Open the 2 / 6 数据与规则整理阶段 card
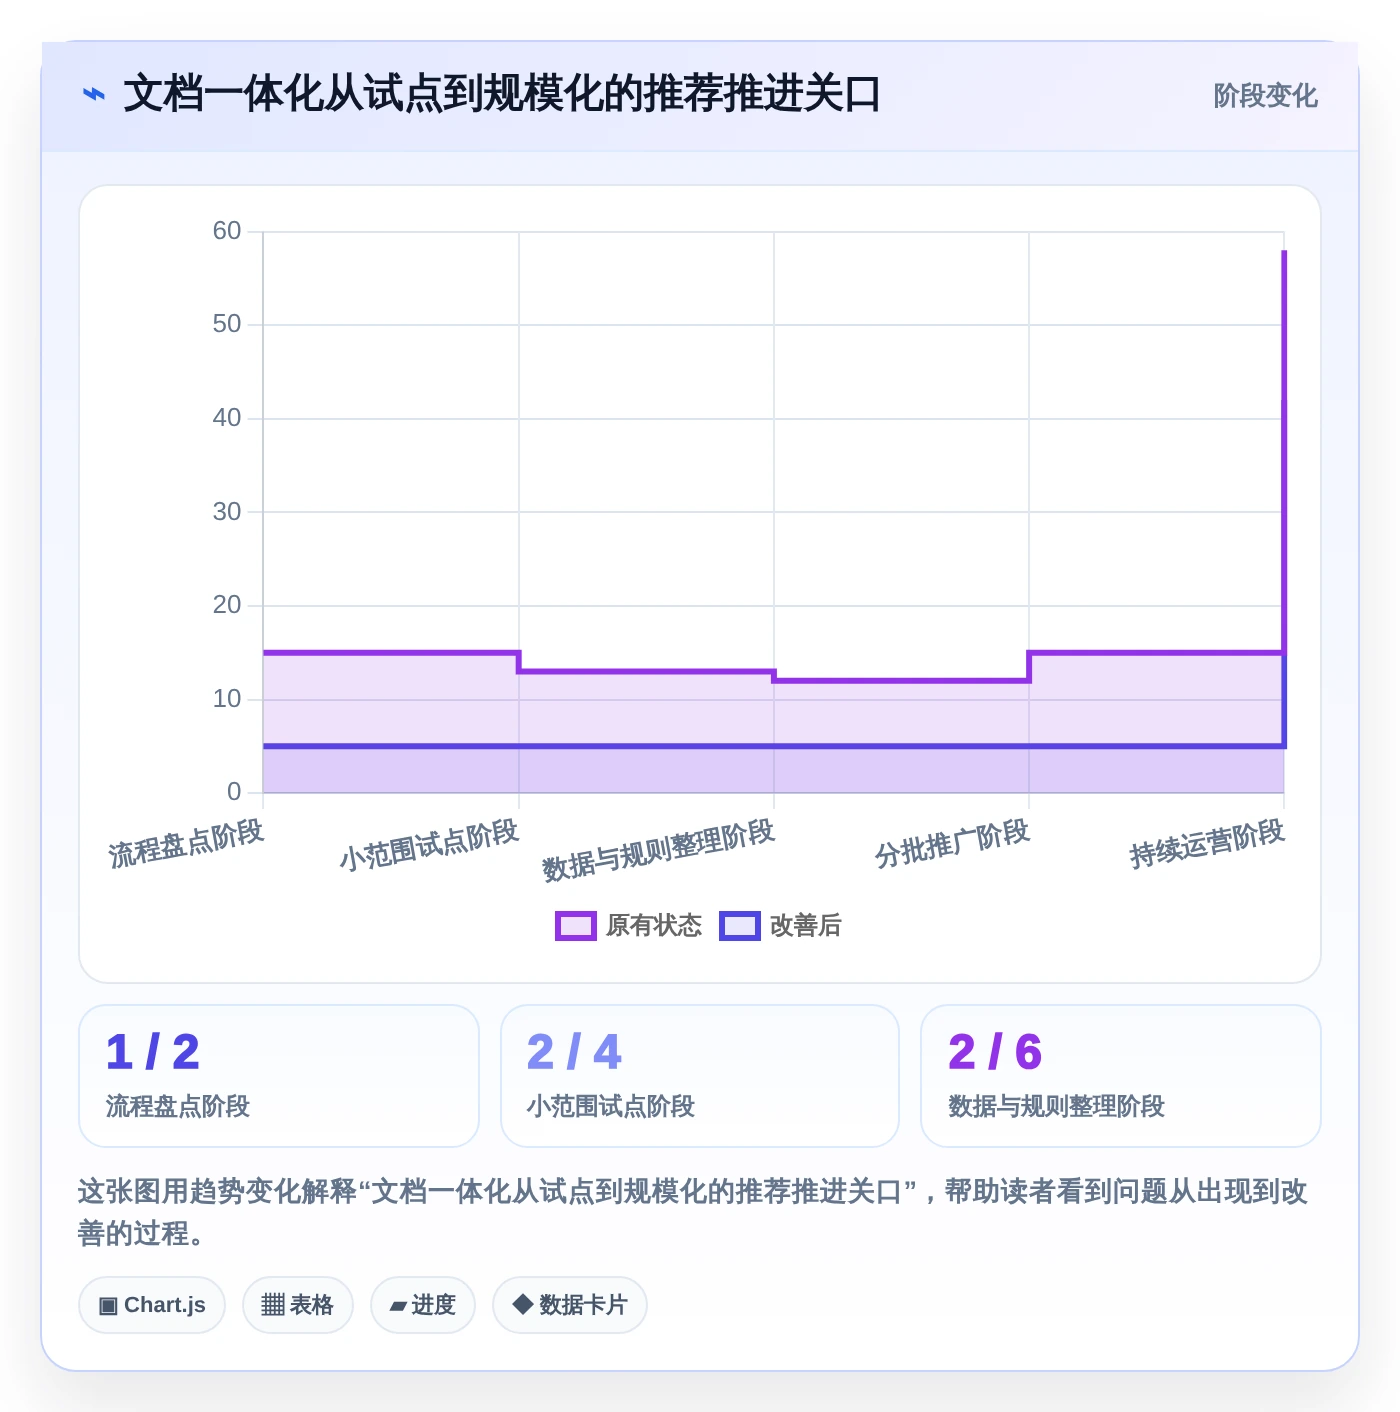1400x1412 pixels. pos(1121,1076)
